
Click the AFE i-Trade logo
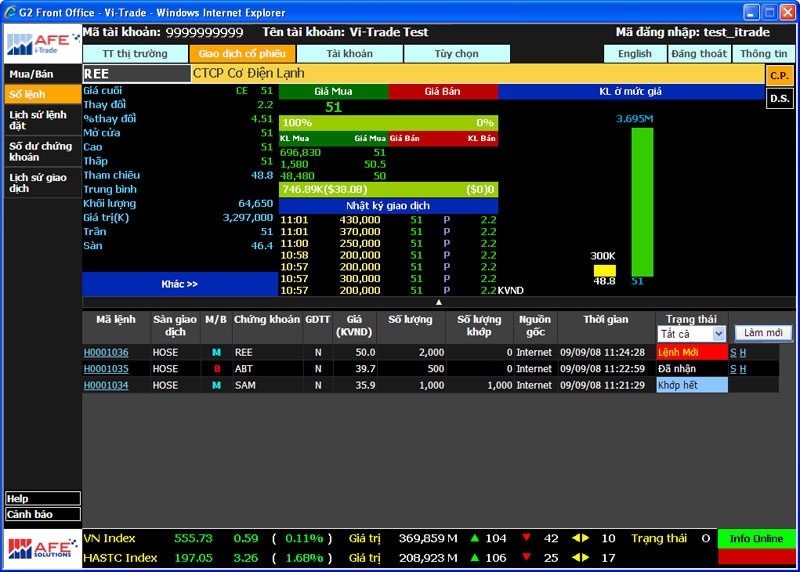pyautogui.click(x=42, y=44)
